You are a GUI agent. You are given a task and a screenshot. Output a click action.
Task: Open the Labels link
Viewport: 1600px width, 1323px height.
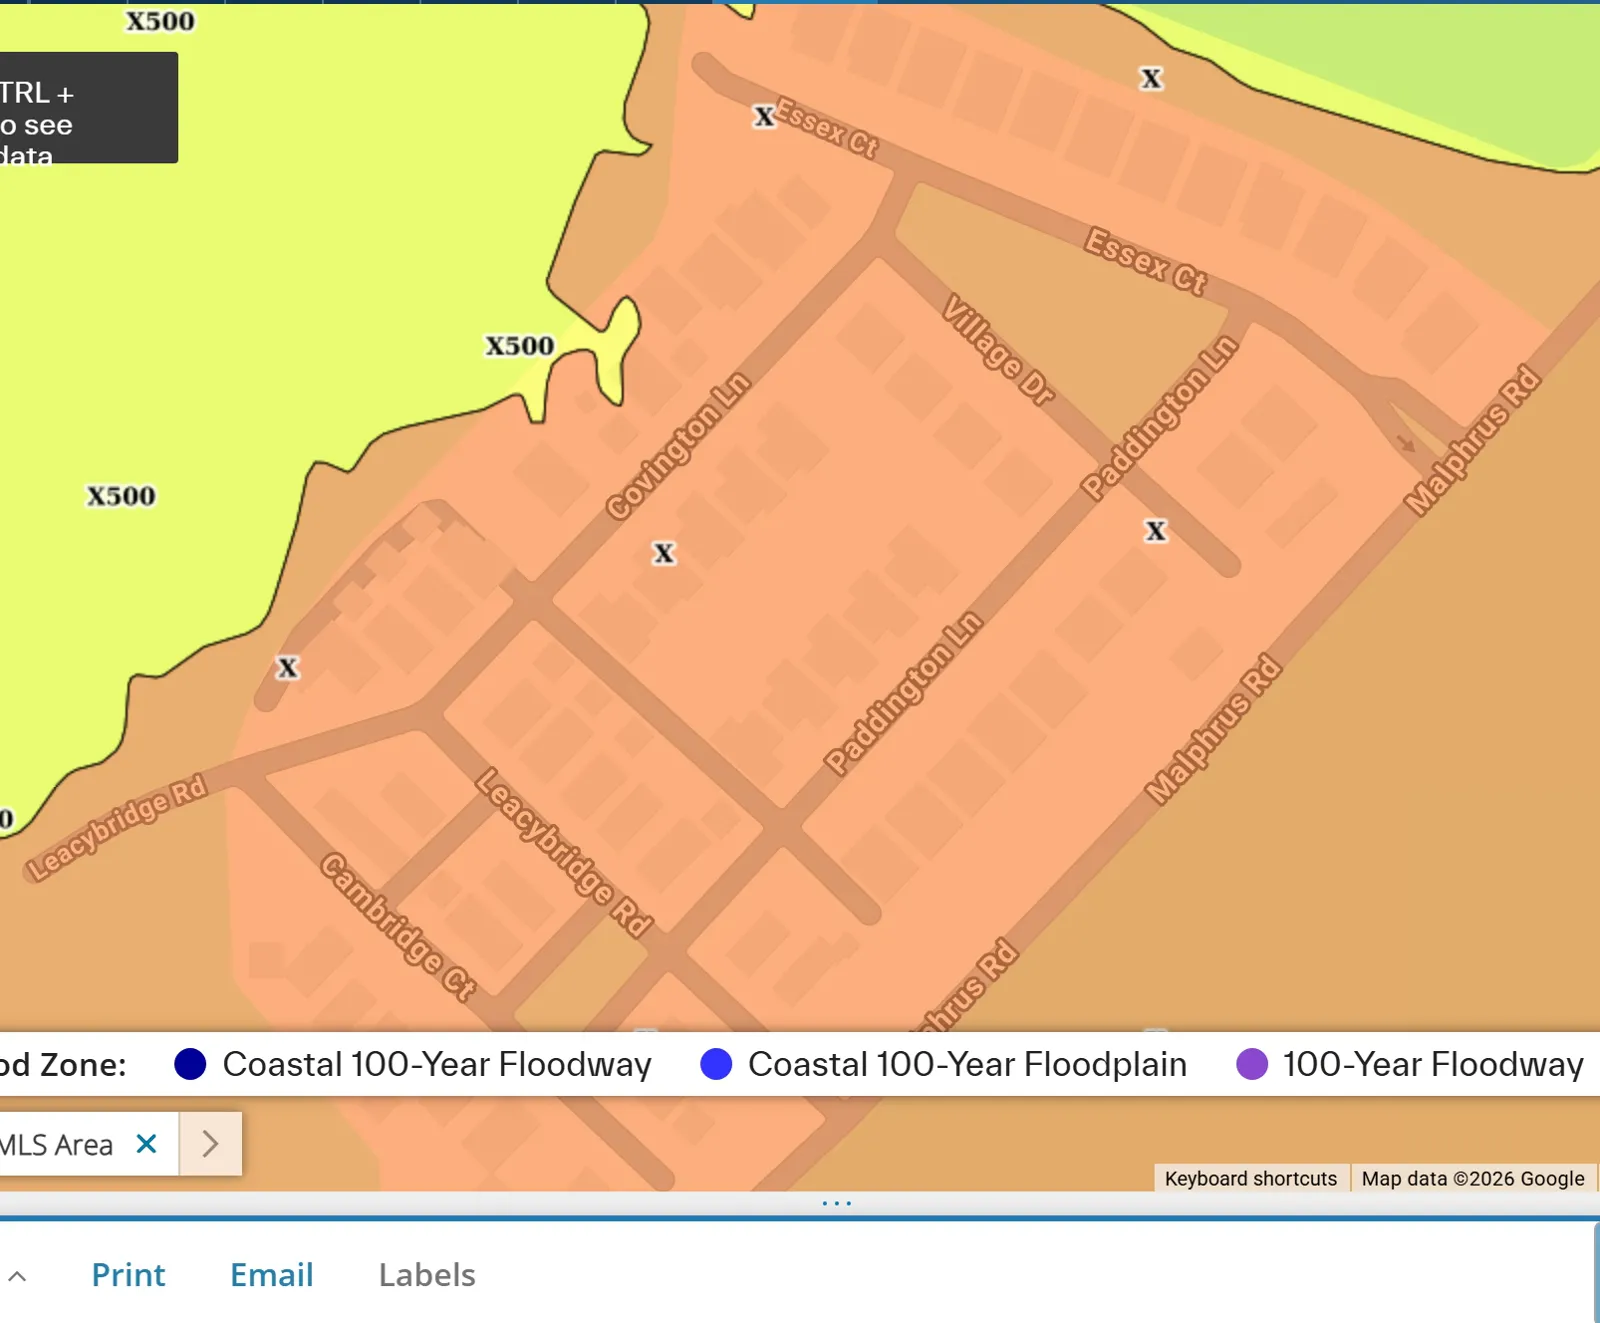click(x=427, y=1275)
